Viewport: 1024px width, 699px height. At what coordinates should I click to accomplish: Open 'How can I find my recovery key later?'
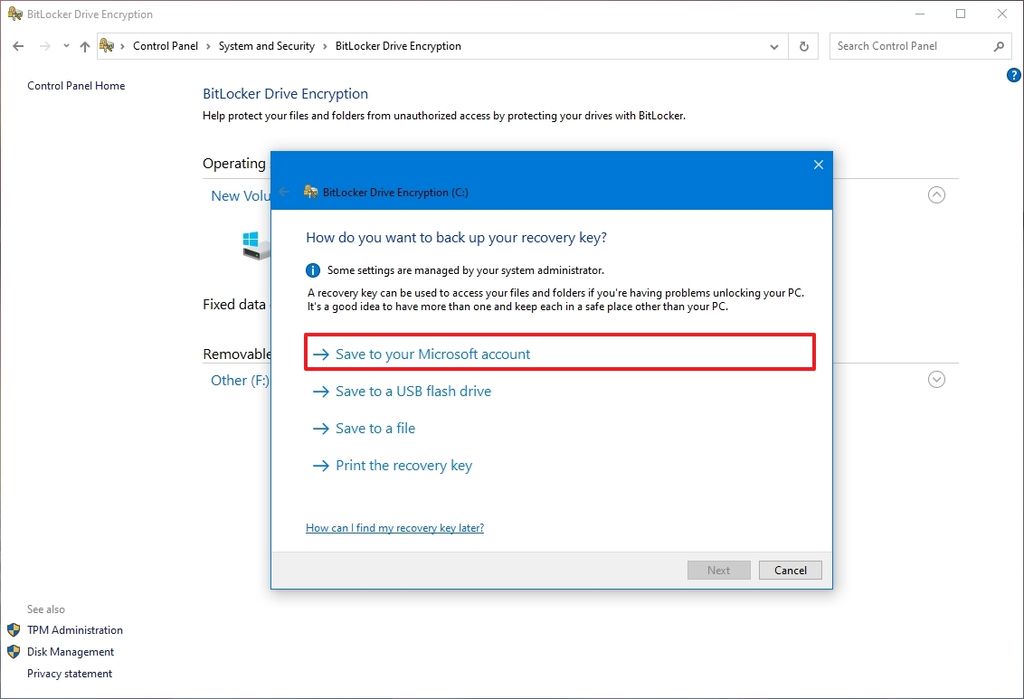394,527
